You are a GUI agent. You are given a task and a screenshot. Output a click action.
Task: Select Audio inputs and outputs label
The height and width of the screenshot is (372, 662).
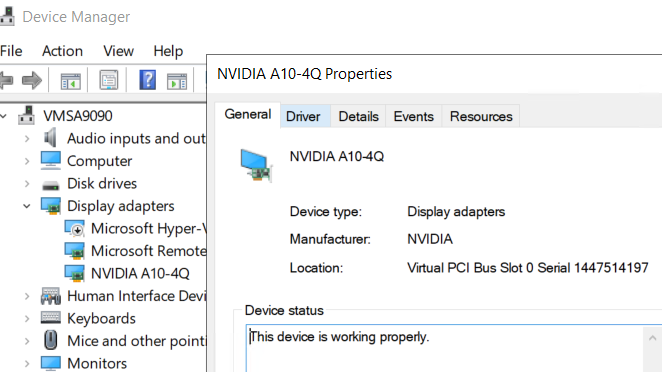point(136,138)
